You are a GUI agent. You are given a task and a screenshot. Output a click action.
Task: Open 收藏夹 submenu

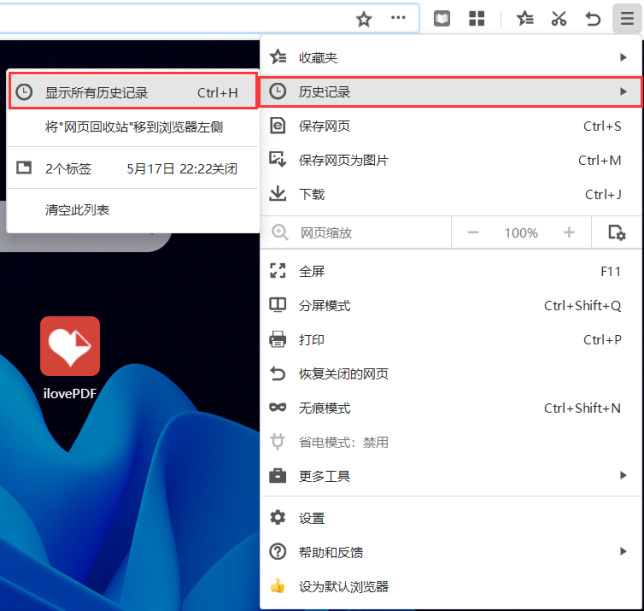pyautogui.click(x=451, y=57)
